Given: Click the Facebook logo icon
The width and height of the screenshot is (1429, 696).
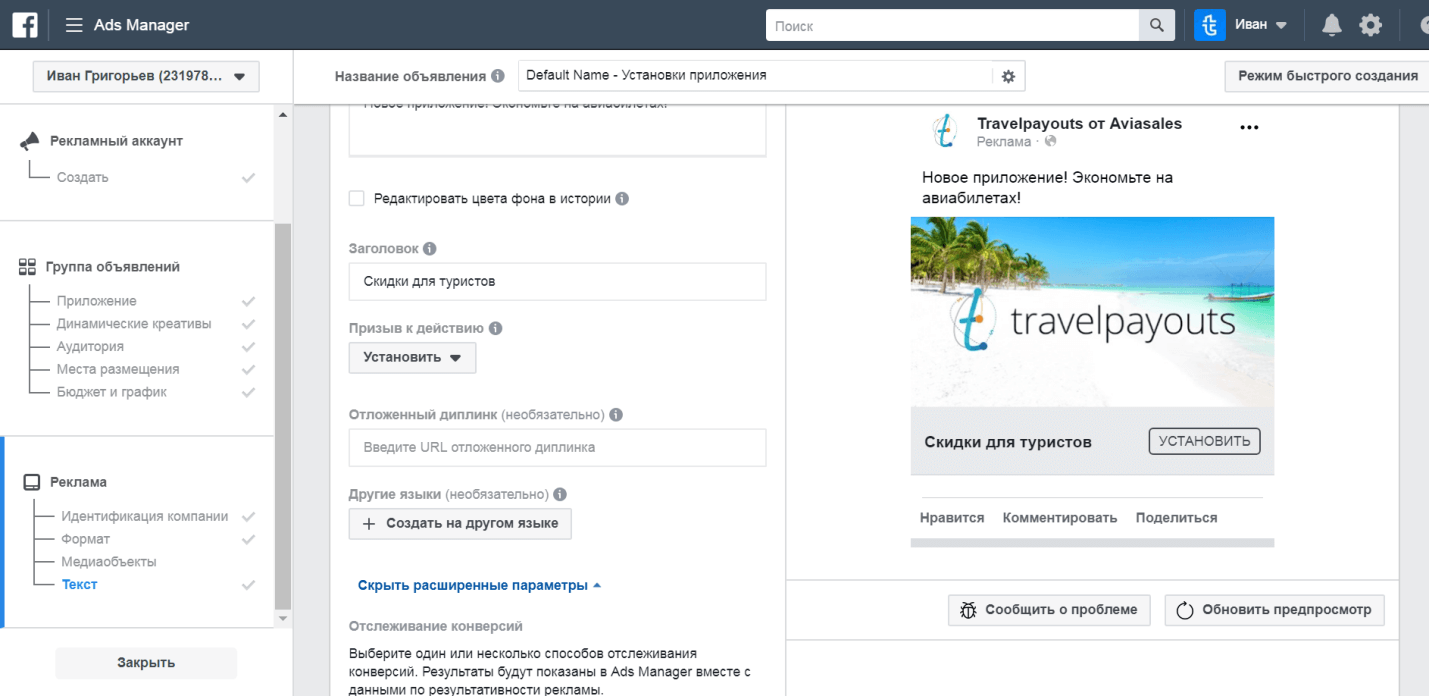Looking at the screenshot, I should pos(25,25).
